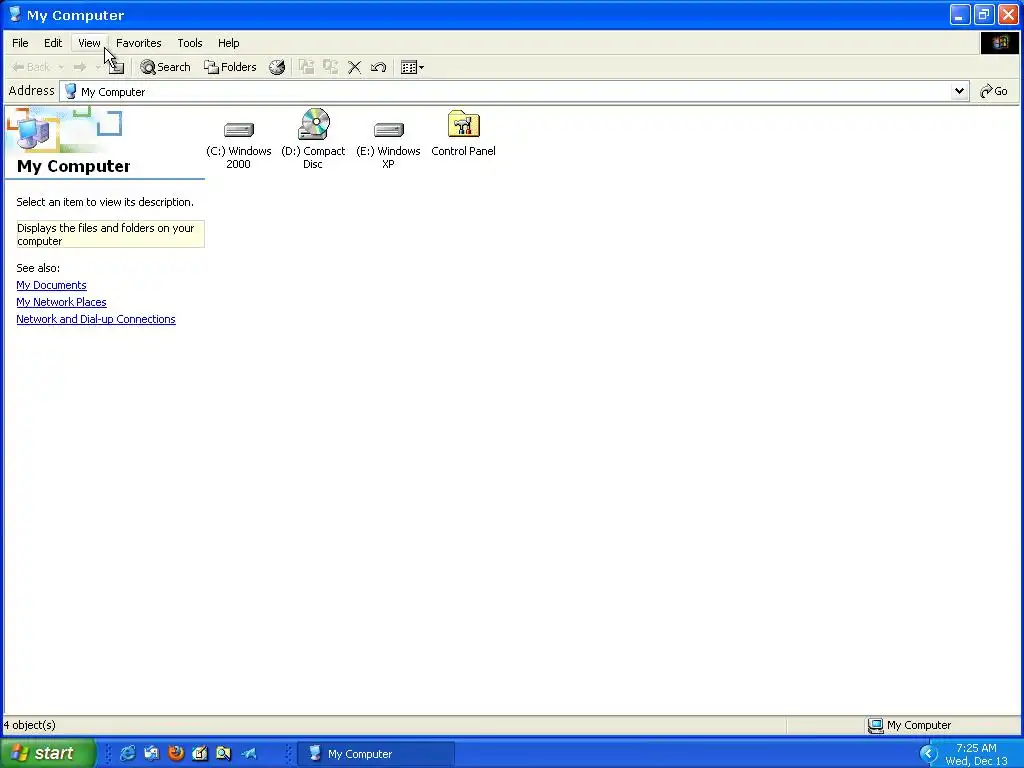Click the Copy To toolbar icon
This screenshot has height=768, width=1024.
[330, 67]
